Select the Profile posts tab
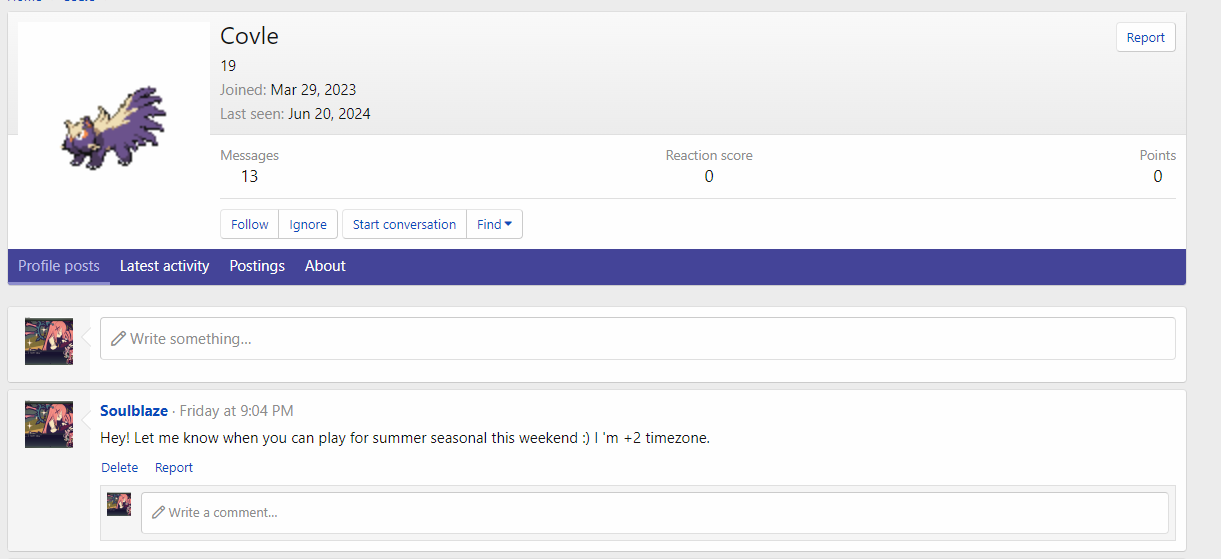 click(59, 266)
